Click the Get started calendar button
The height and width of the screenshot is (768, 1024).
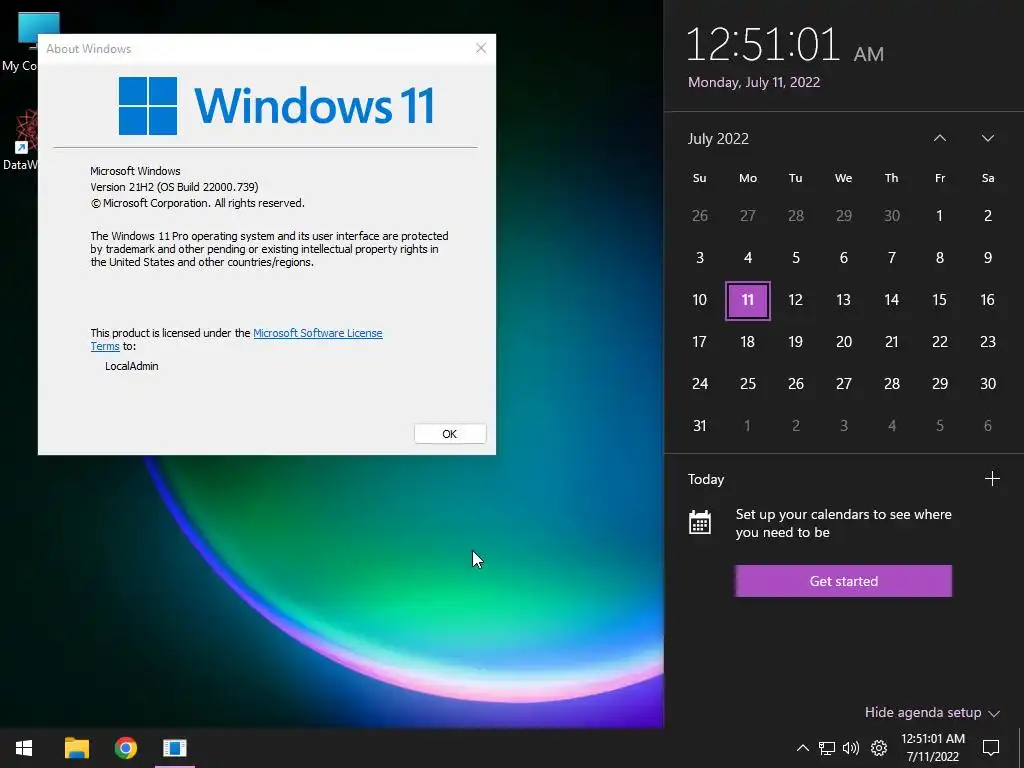[843, 581]
